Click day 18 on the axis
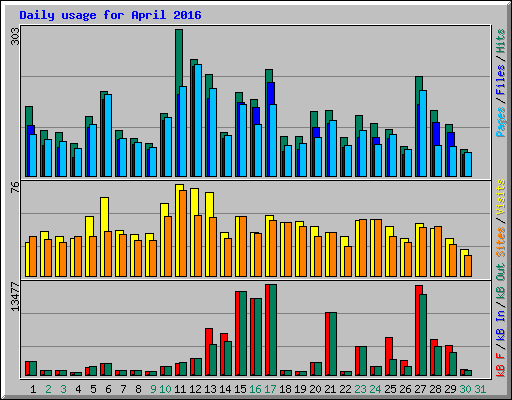The height and width of the screenshot is (400, 512). (285, 389)
